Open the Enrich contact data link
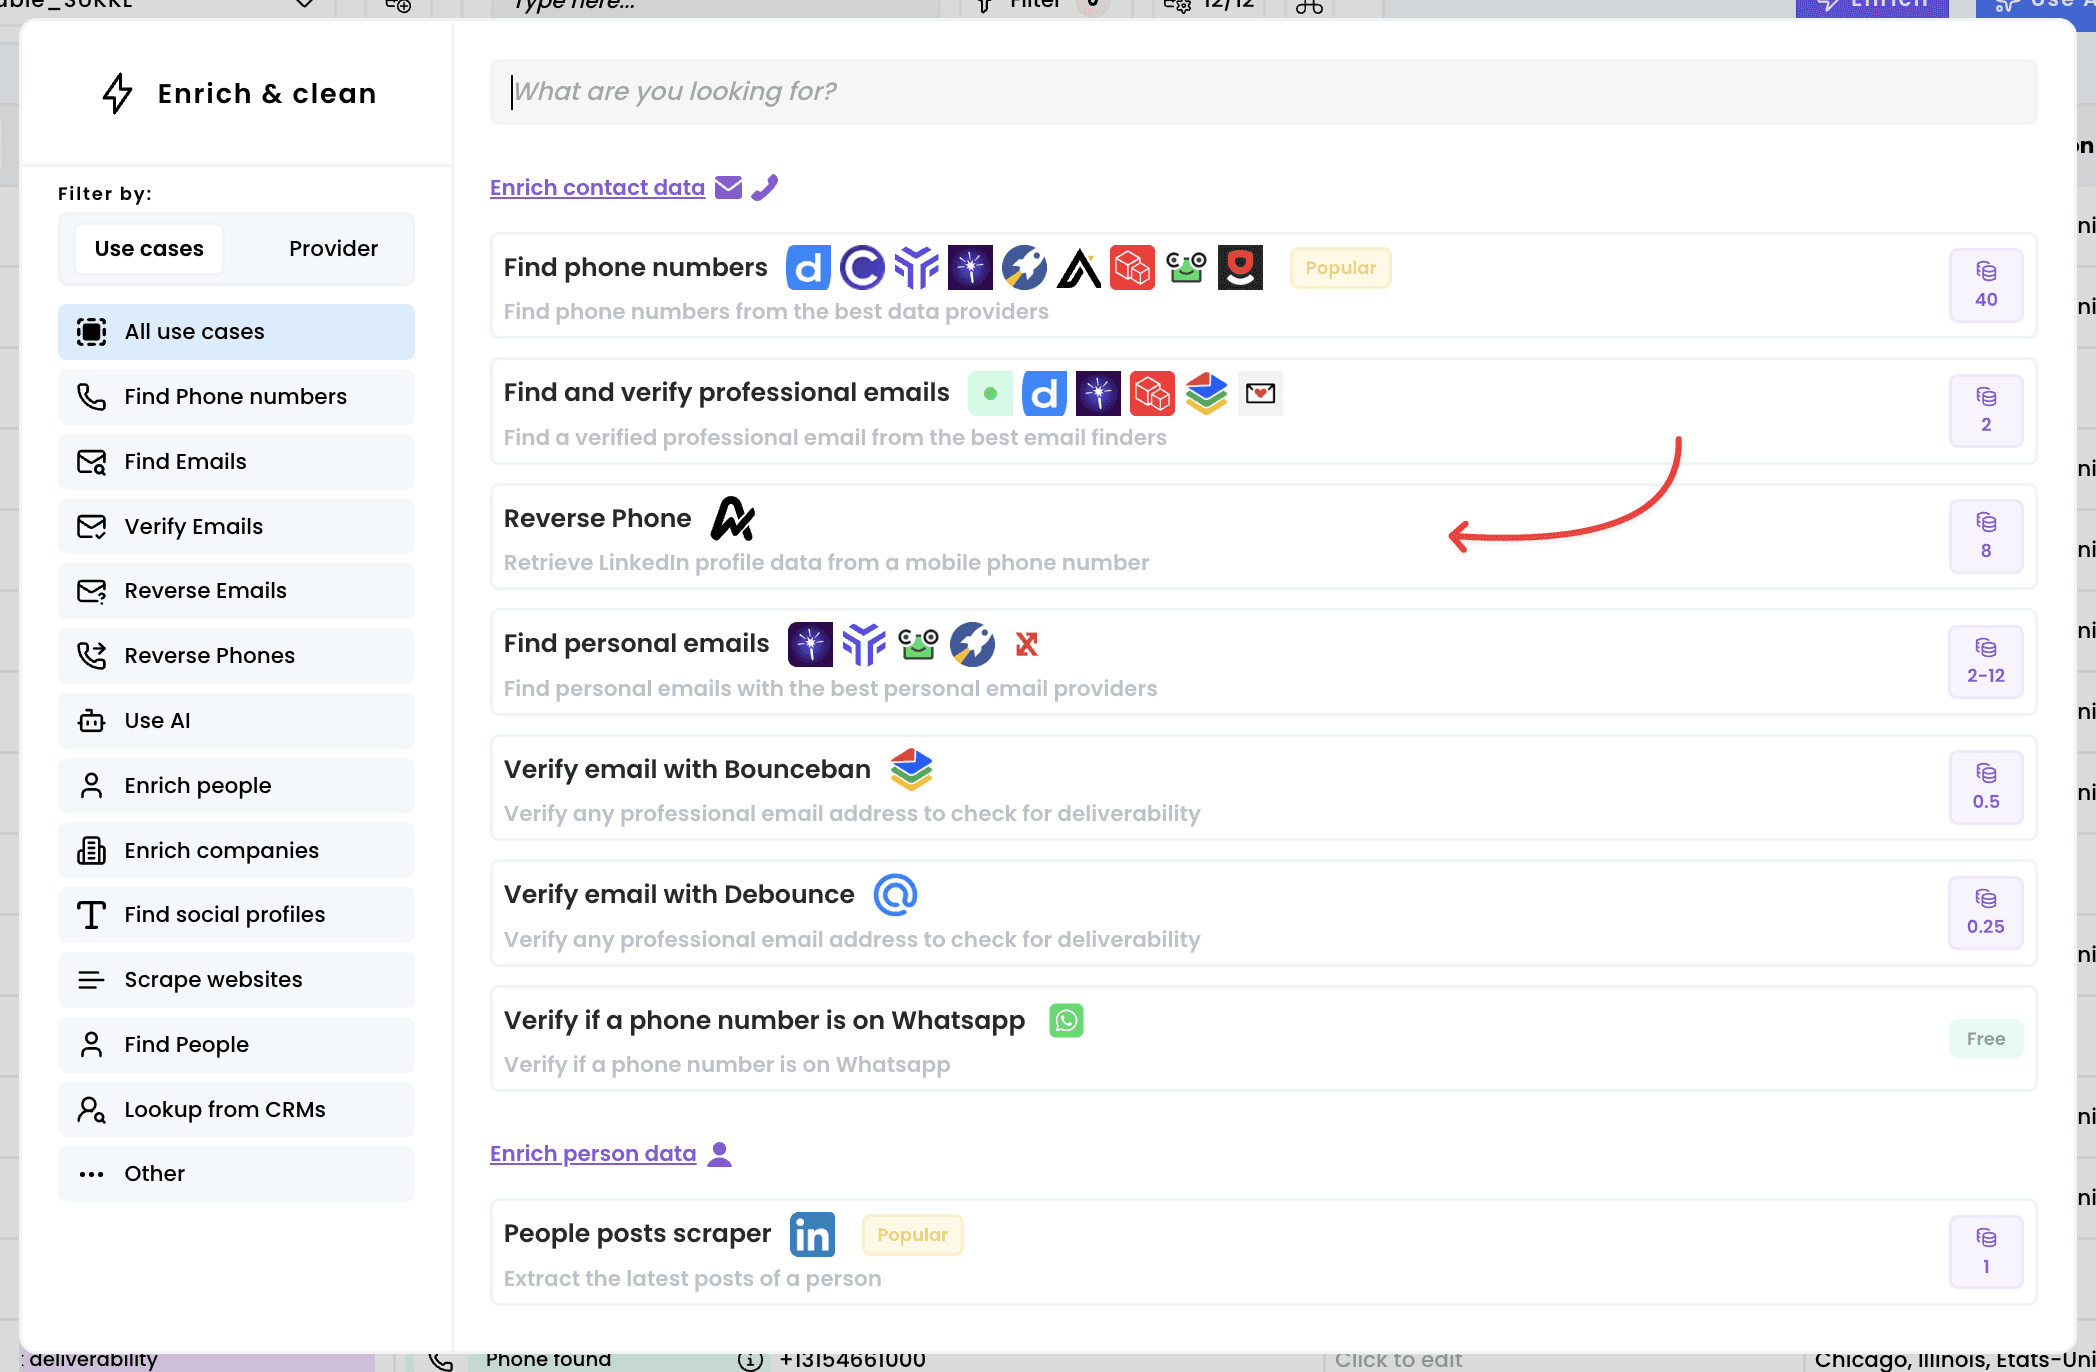The height and width of the screenshot is (1372, 2096). pyautogui.click(x=597, y=188)
